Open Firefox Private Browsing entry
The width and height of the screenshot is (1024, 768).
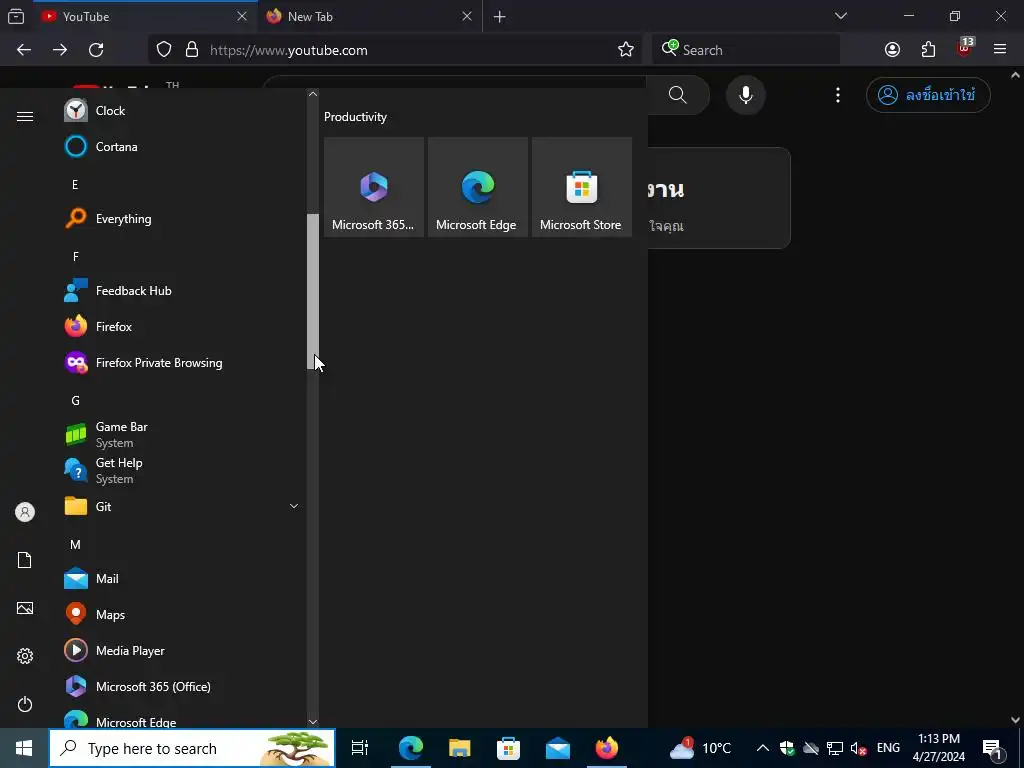[182, 362]
